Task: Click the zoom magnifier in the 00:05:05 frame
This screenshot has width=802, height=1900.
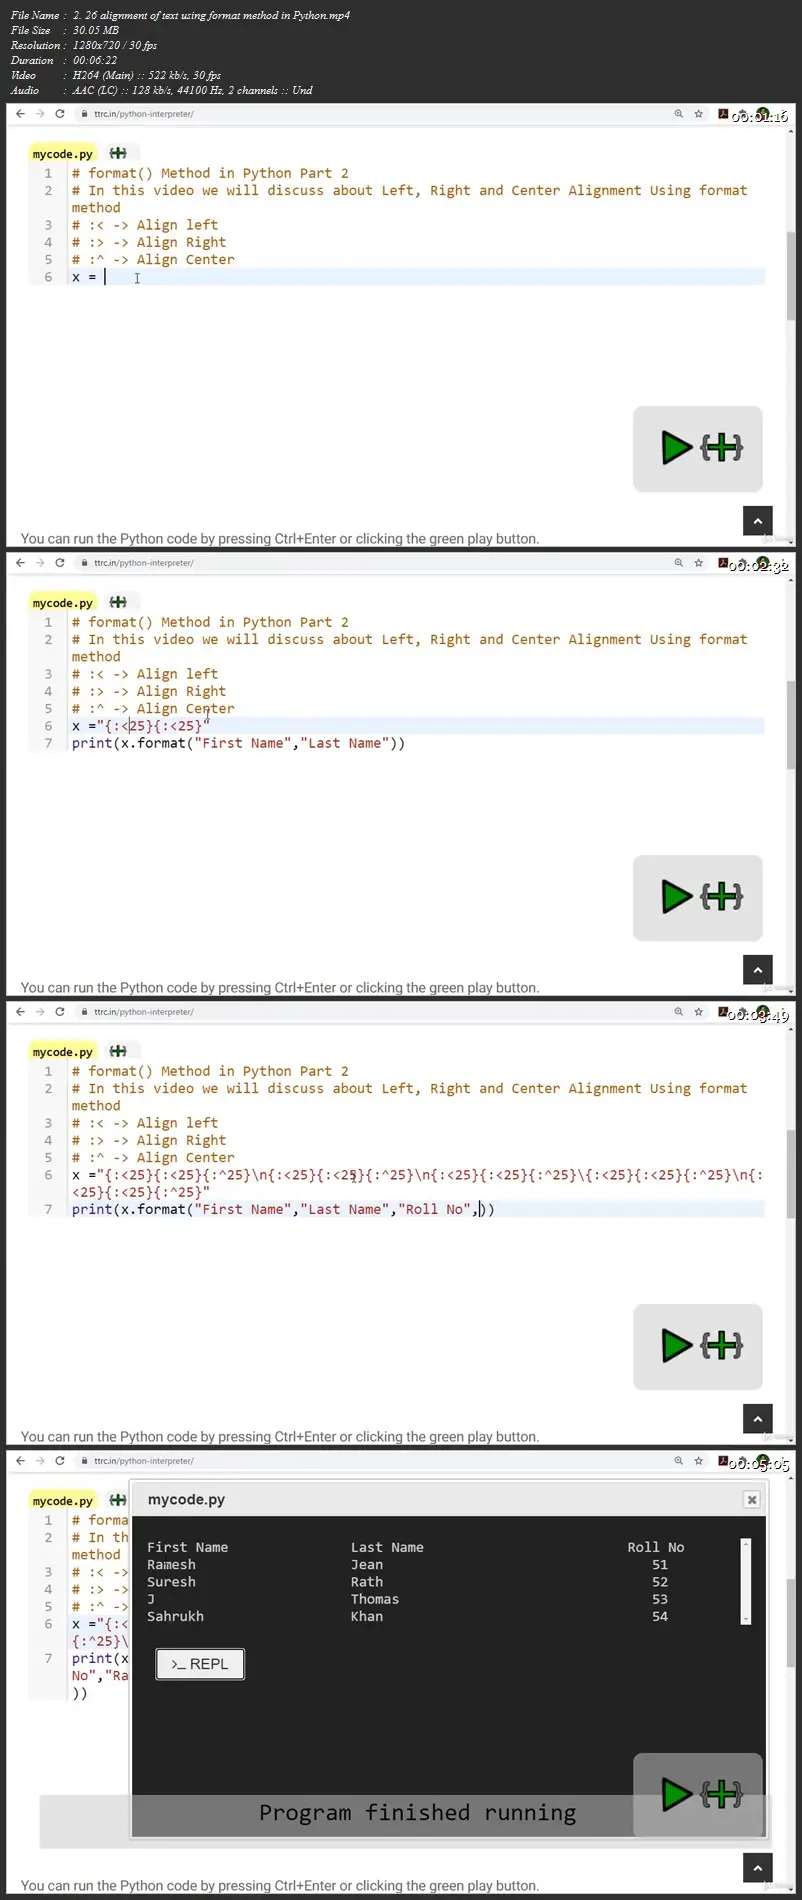Action: click(x=679, y=1461)
